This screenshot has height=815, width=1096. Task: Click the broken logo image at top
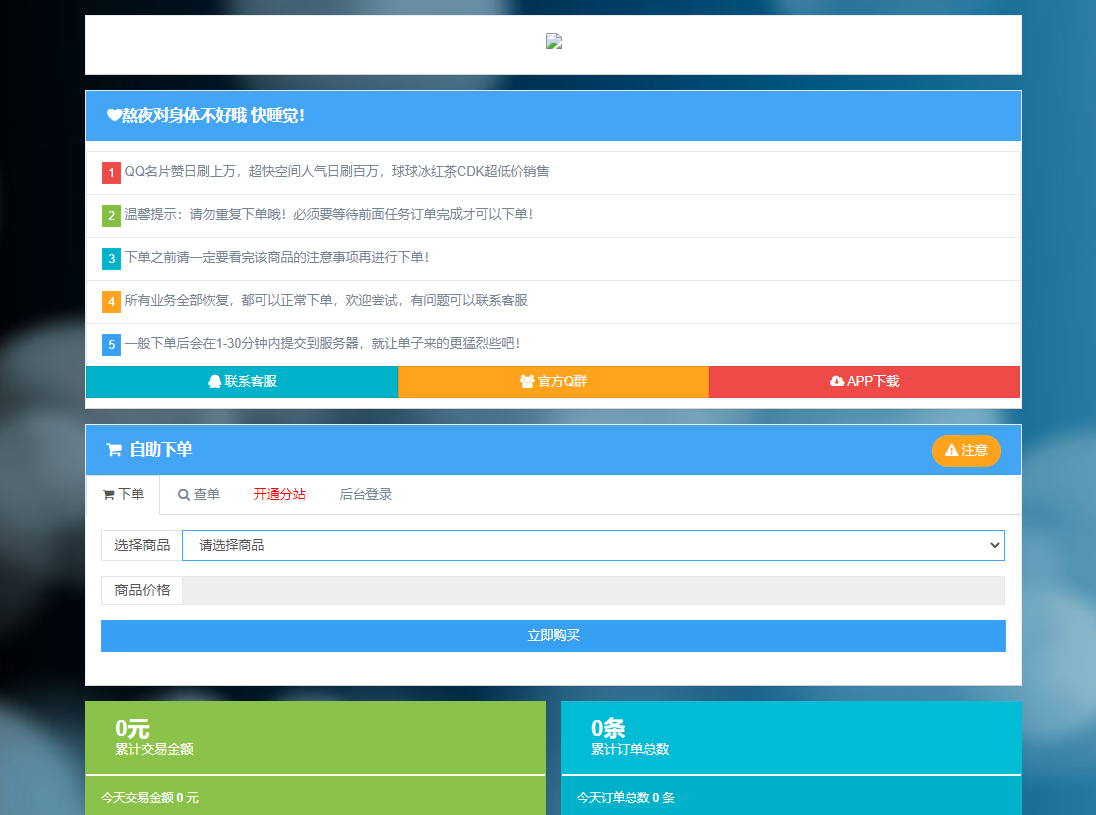554,42
